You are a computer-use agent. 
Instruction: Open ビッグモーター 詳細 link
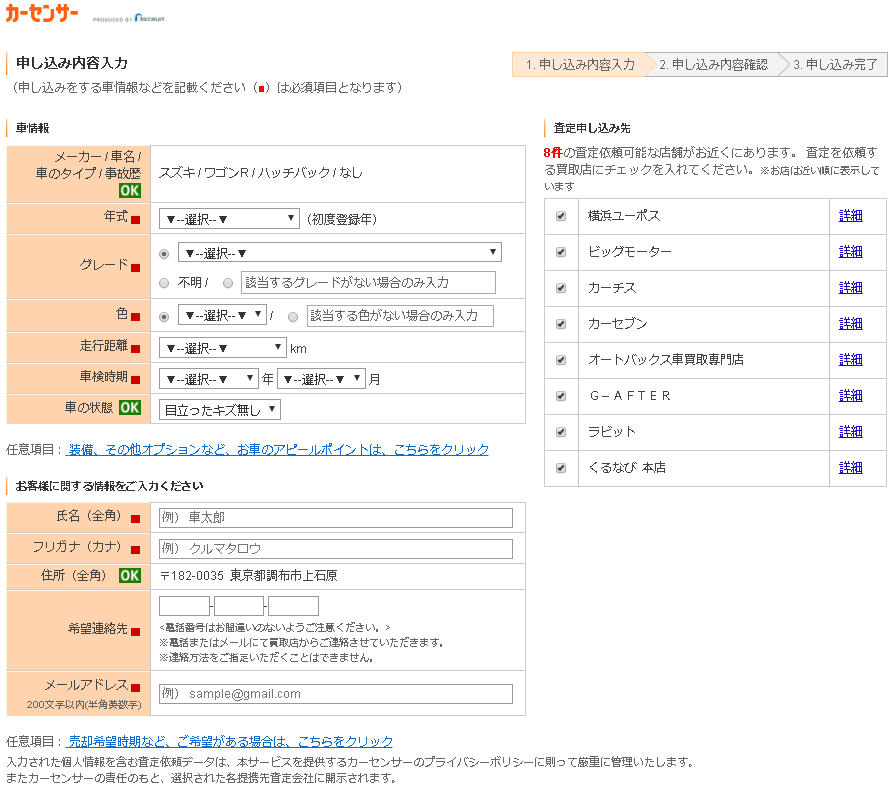(x=850, y=252)
